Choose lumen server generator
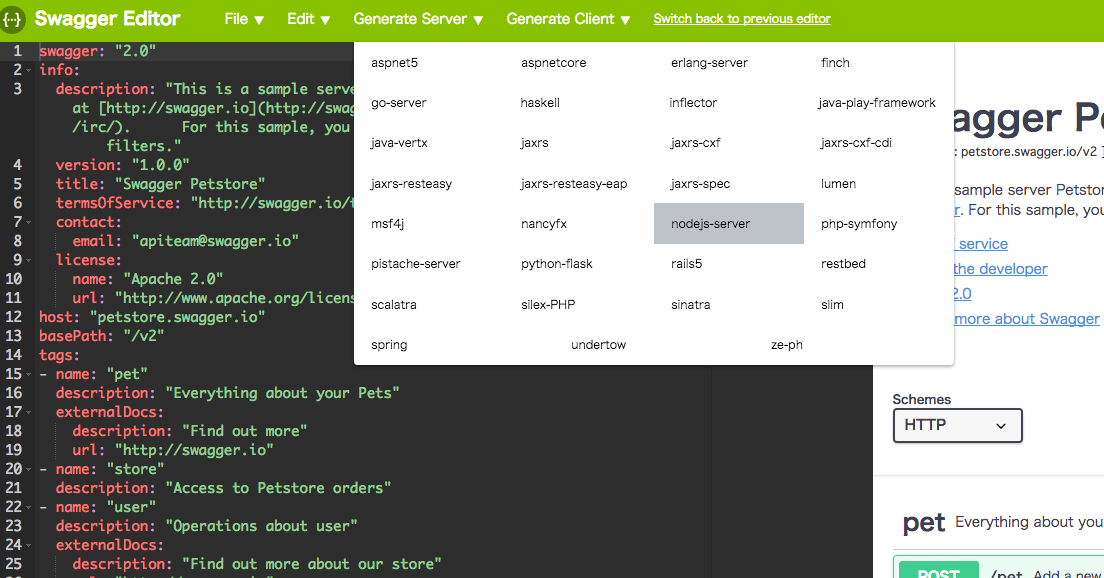Screen dimensions: 1104x578 (839, 184)
